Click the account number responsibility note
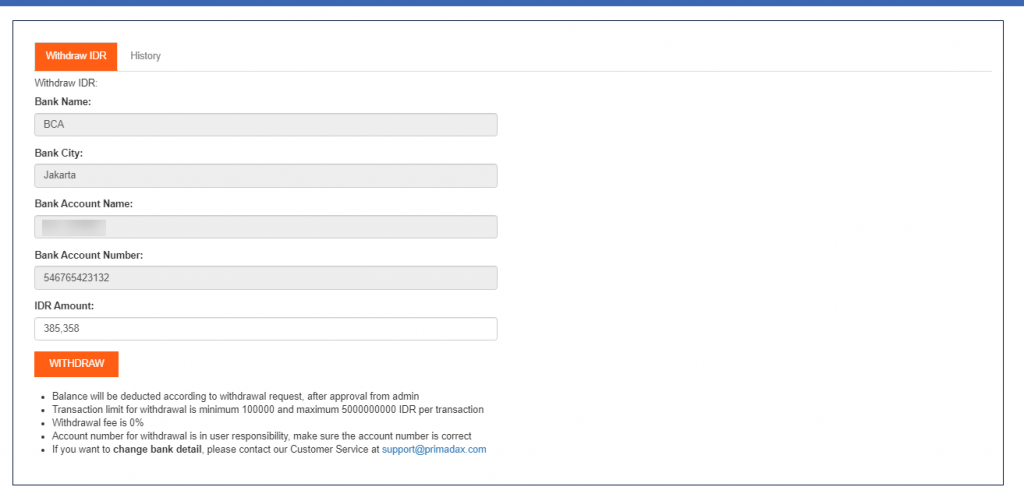This screenshot has height=501, width=1024. click(x=262, y=436)
